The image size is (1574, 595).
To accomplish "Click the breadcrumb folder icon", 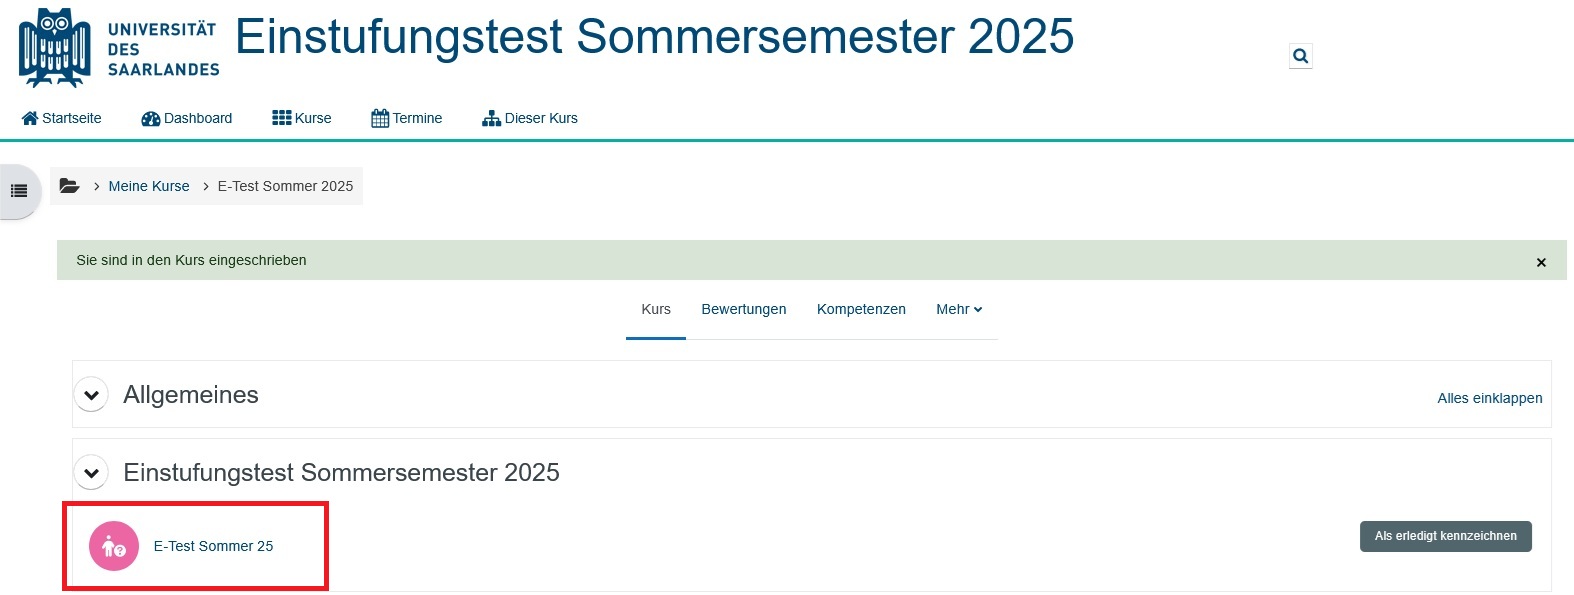I will coord(69,186).
